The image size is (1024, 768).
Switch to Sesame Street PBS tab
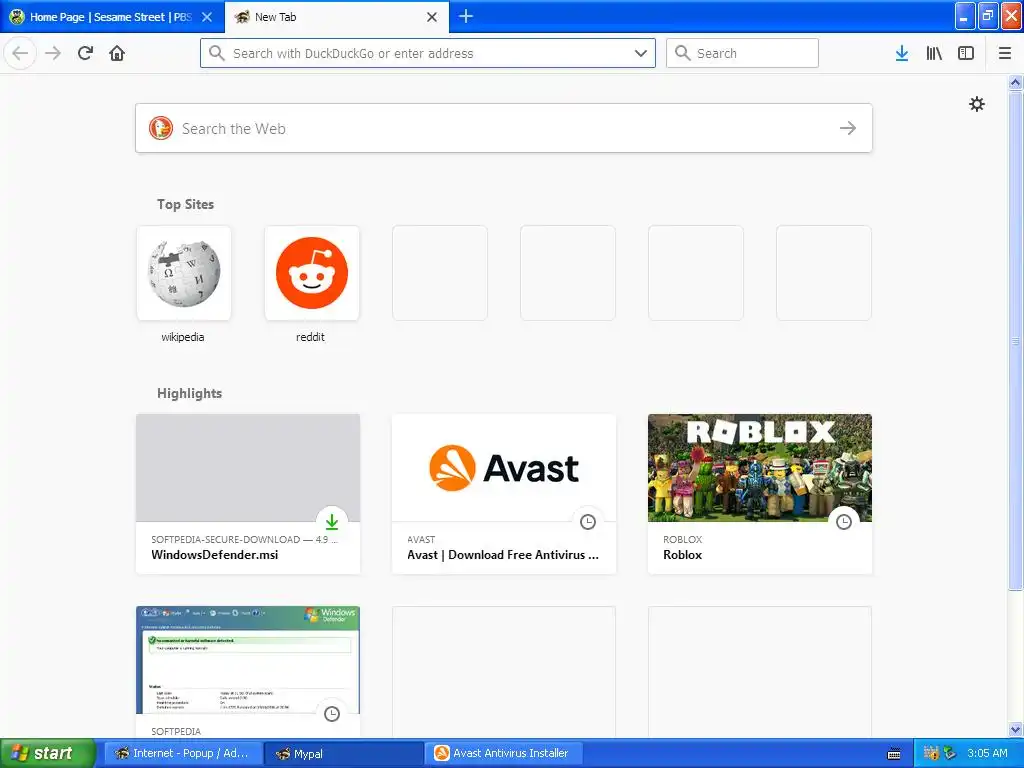click(112, 17)
